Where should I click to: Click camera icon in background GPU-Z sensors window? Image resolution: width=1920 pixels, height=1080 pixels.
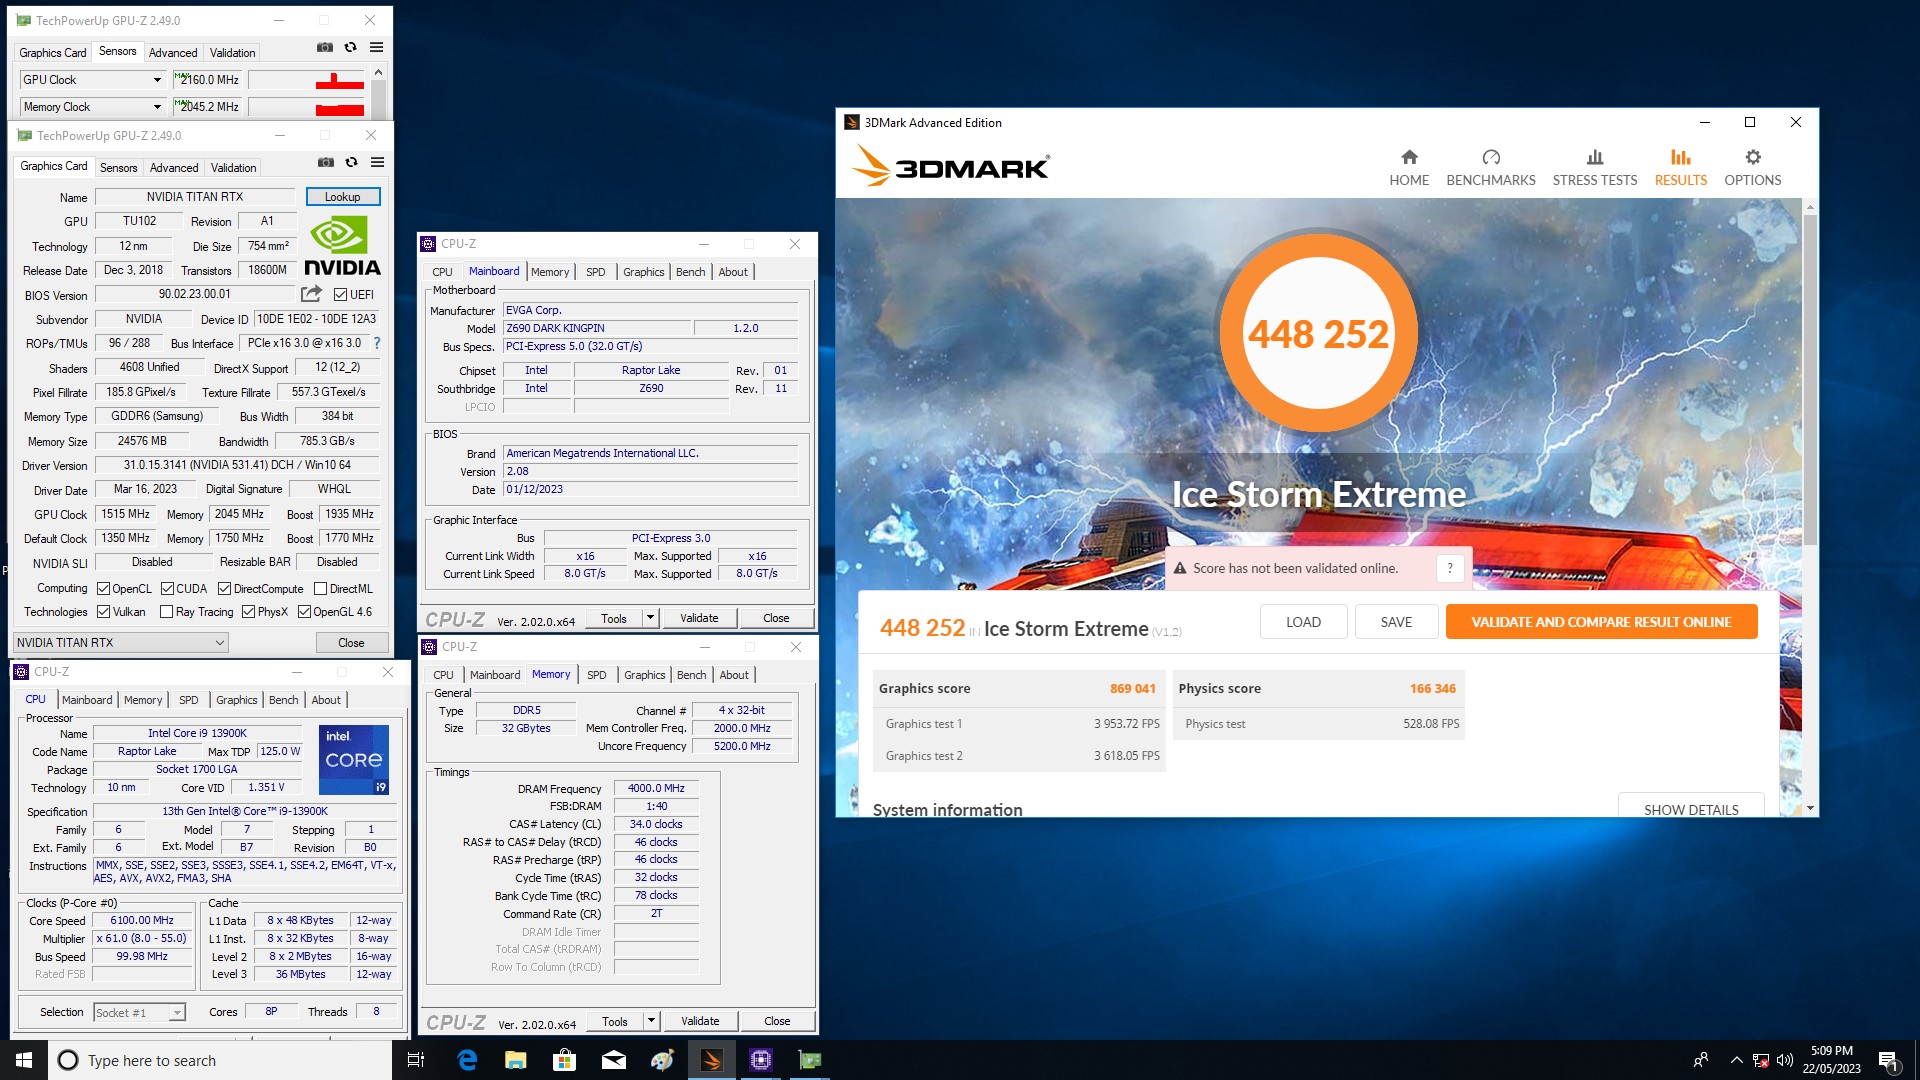(325, 47)
